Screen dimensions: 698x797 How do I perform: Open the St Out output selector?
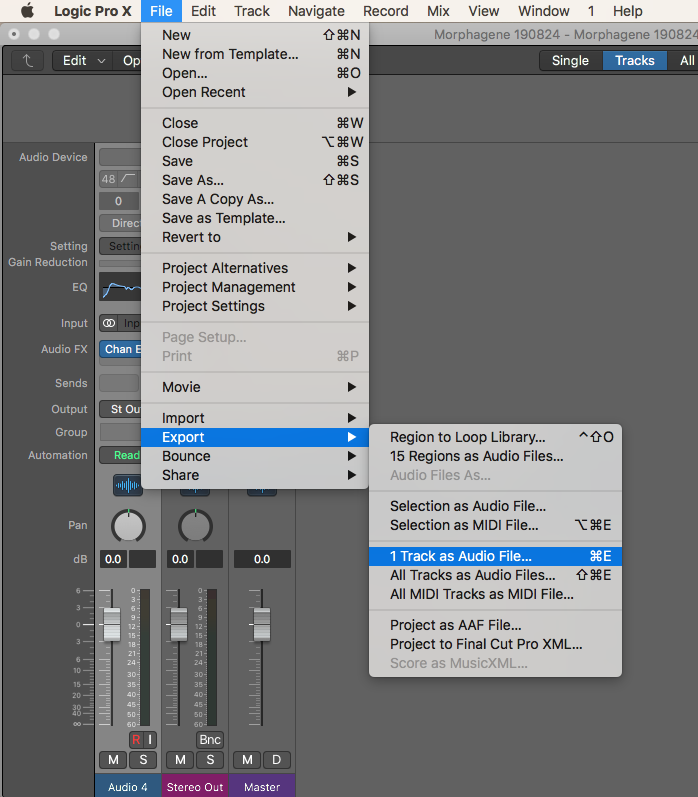click(120, 409)
